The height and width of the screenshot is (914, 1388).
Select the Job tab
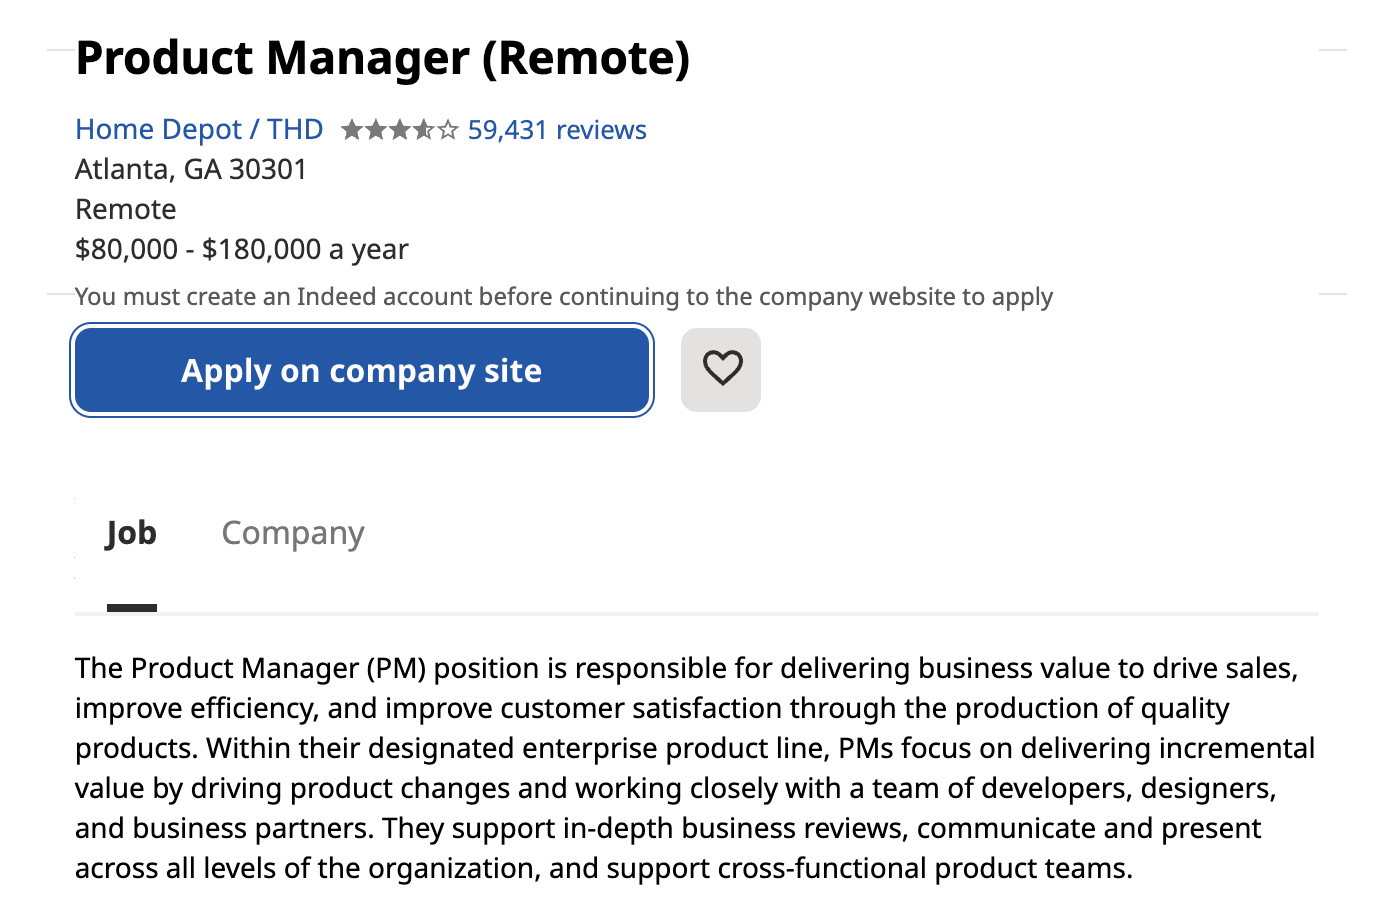(x=130, y=532)
